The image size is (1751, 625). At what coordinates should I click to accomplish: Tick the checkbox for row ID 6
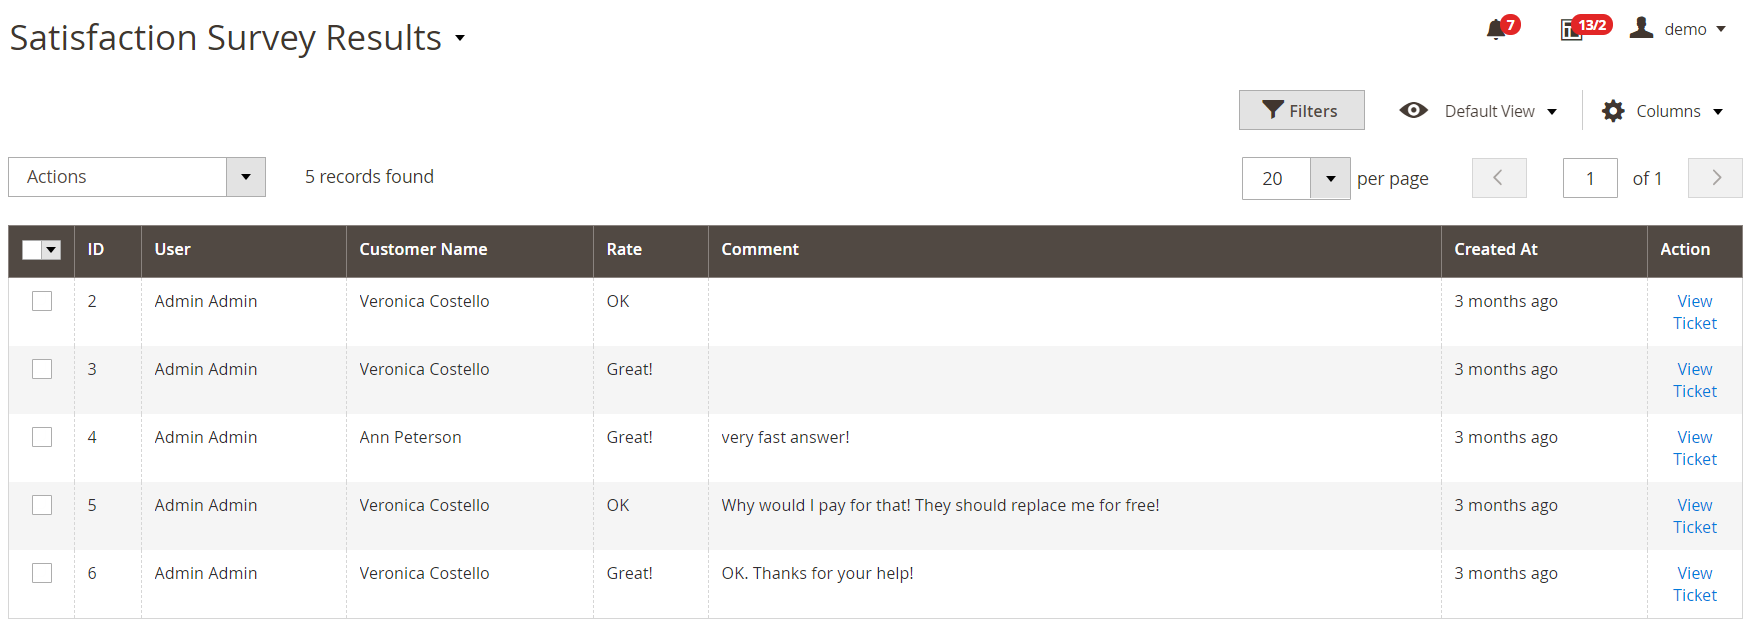(42, 573)
